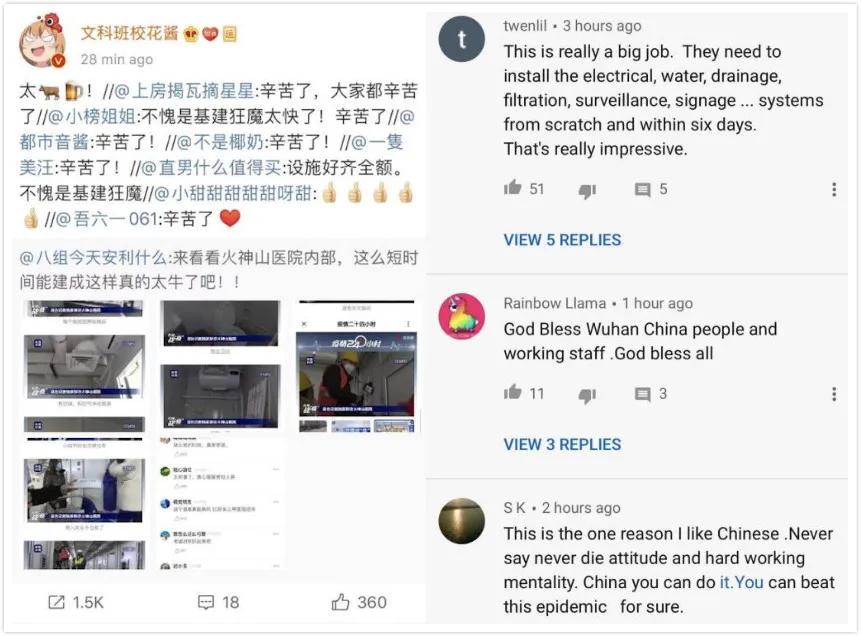Image resolution: width=861 pixels, height=636 pixels.
Task: Open reply icon on twenlil's comment
Action: (642, 190)
